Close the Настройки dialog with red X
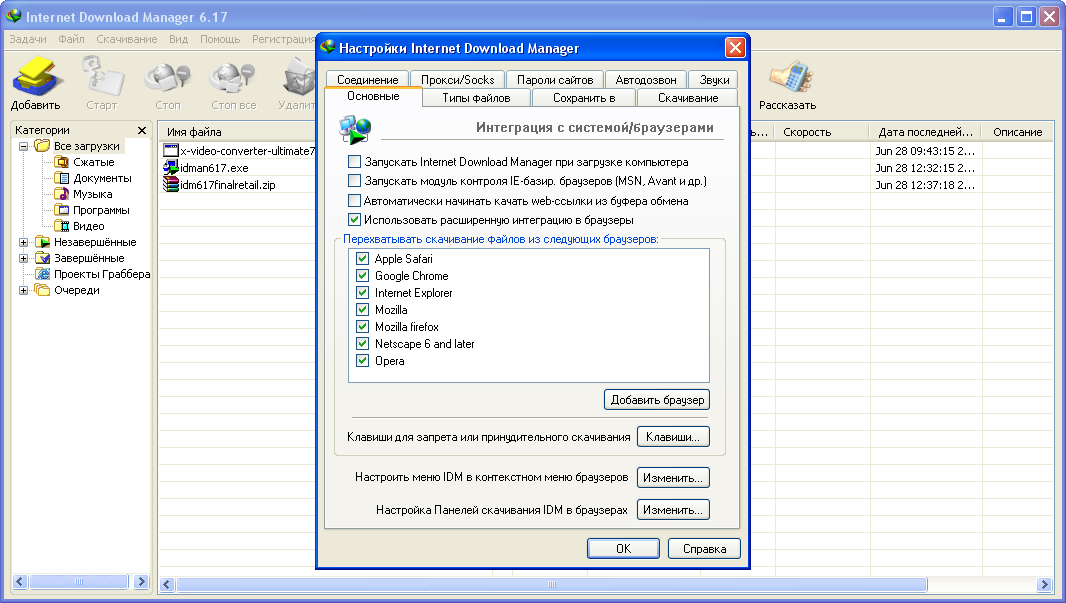 735,48
